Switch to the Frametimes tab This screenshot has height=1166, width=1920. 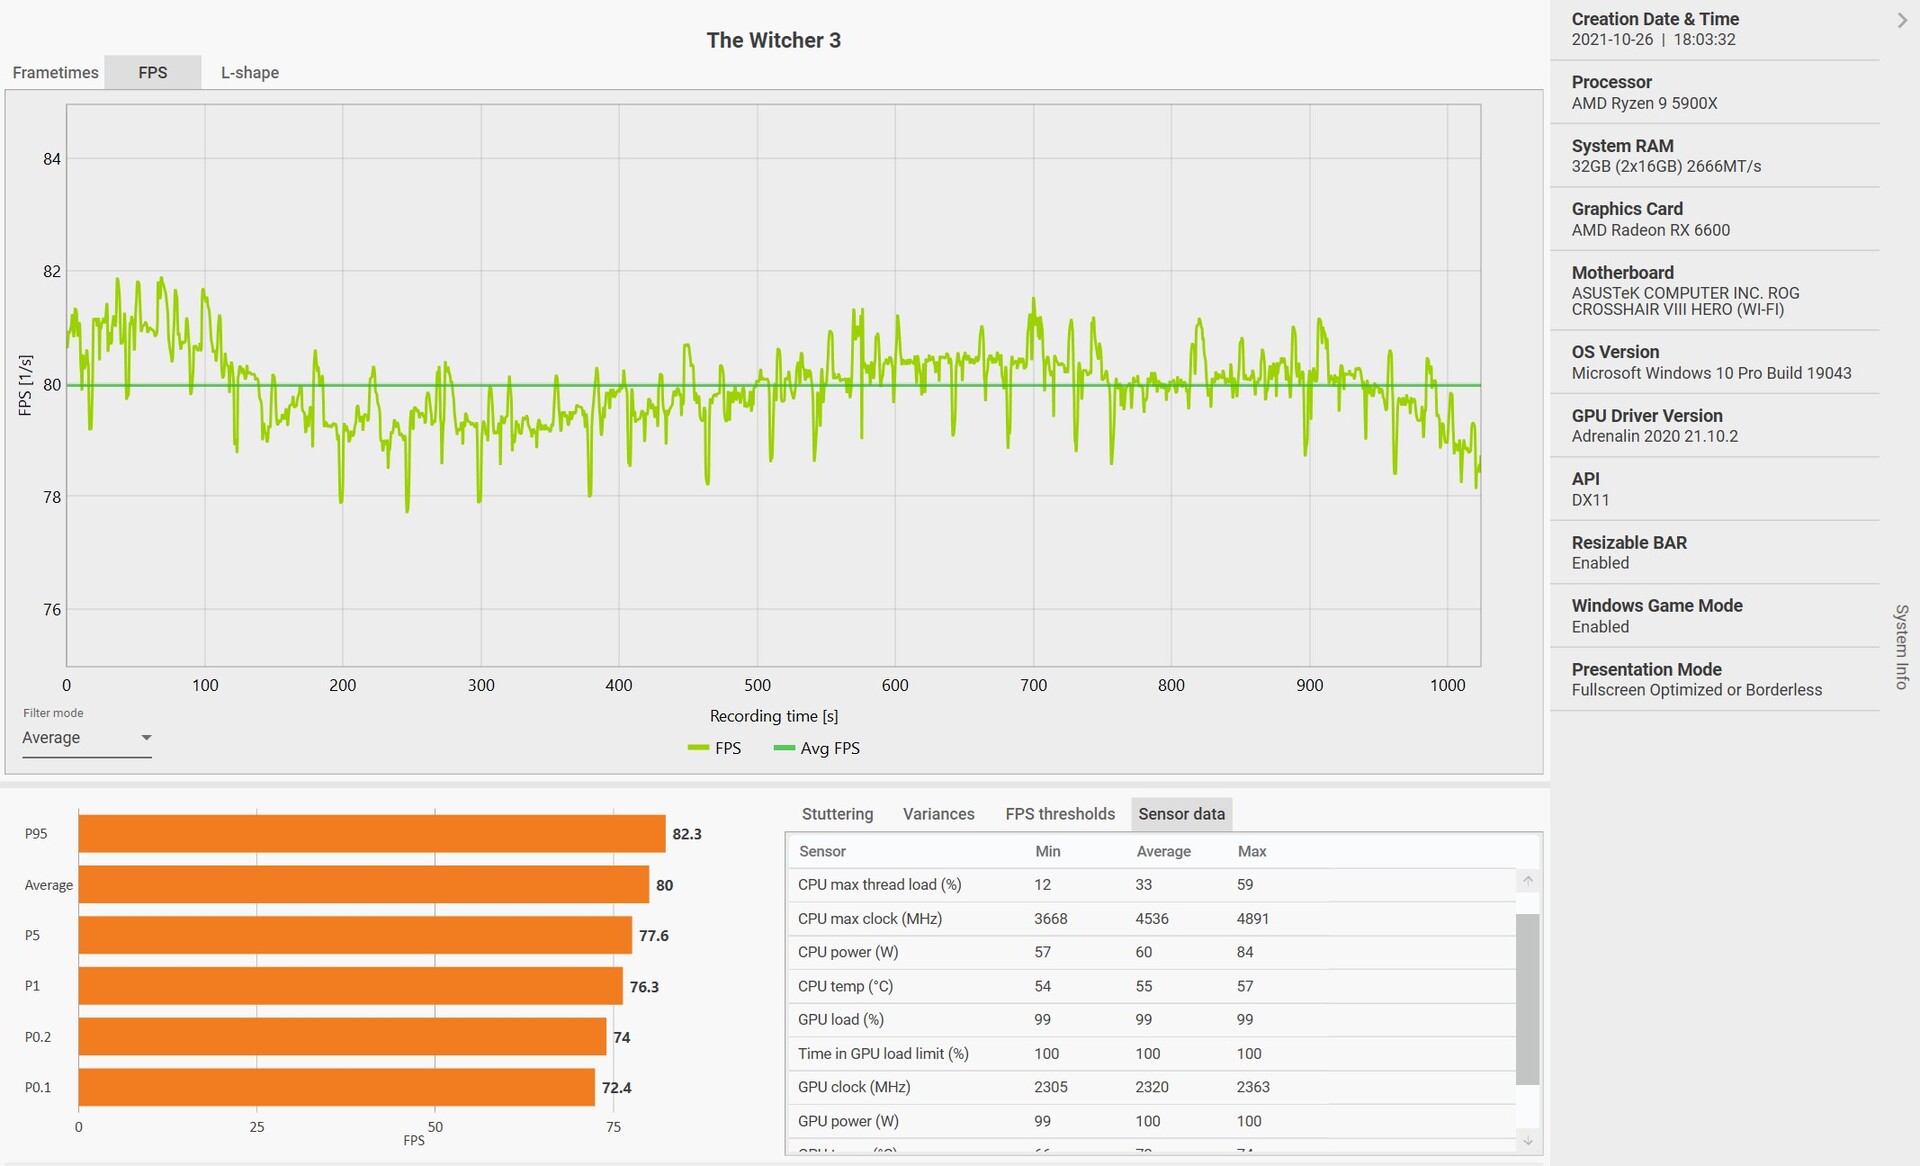point(55,72)
